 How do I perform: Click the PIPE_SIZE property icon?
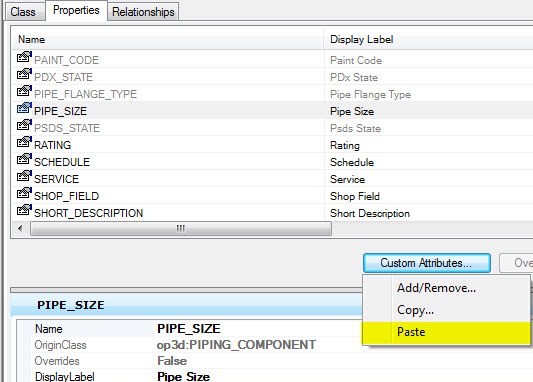(x=24, y=108)
